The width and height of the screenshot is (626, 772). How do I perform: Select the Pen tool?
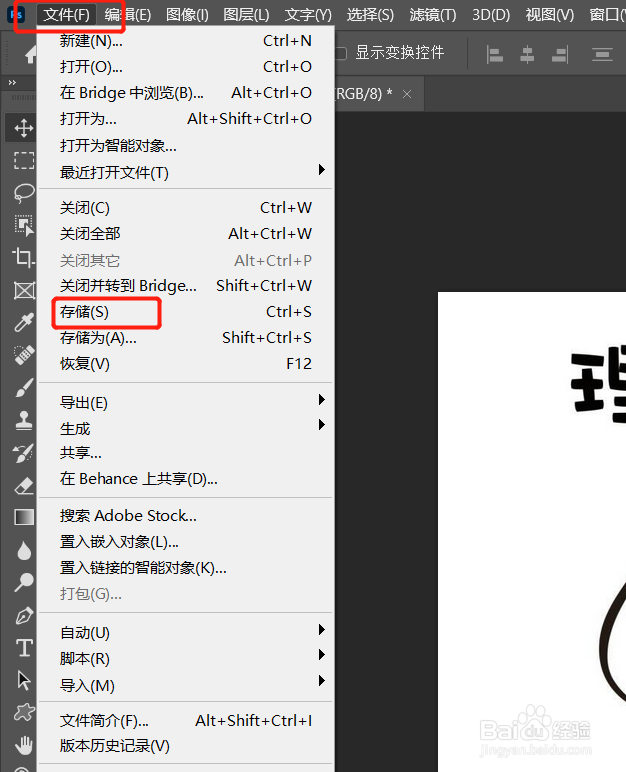pyautogui.click(x=24, y=615)
